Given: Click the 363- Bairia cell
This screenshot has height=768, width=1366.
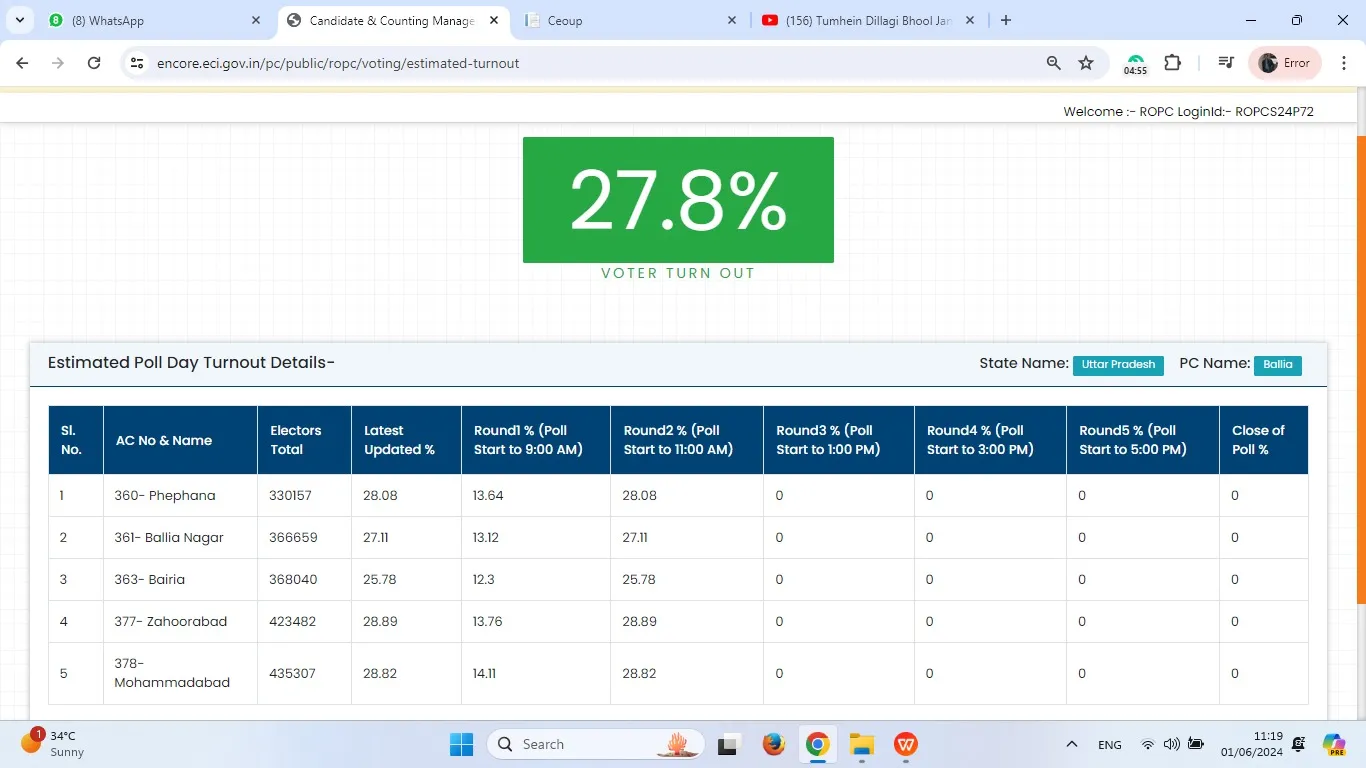Looking at the screenshot, I should click(x=180, y=580).
